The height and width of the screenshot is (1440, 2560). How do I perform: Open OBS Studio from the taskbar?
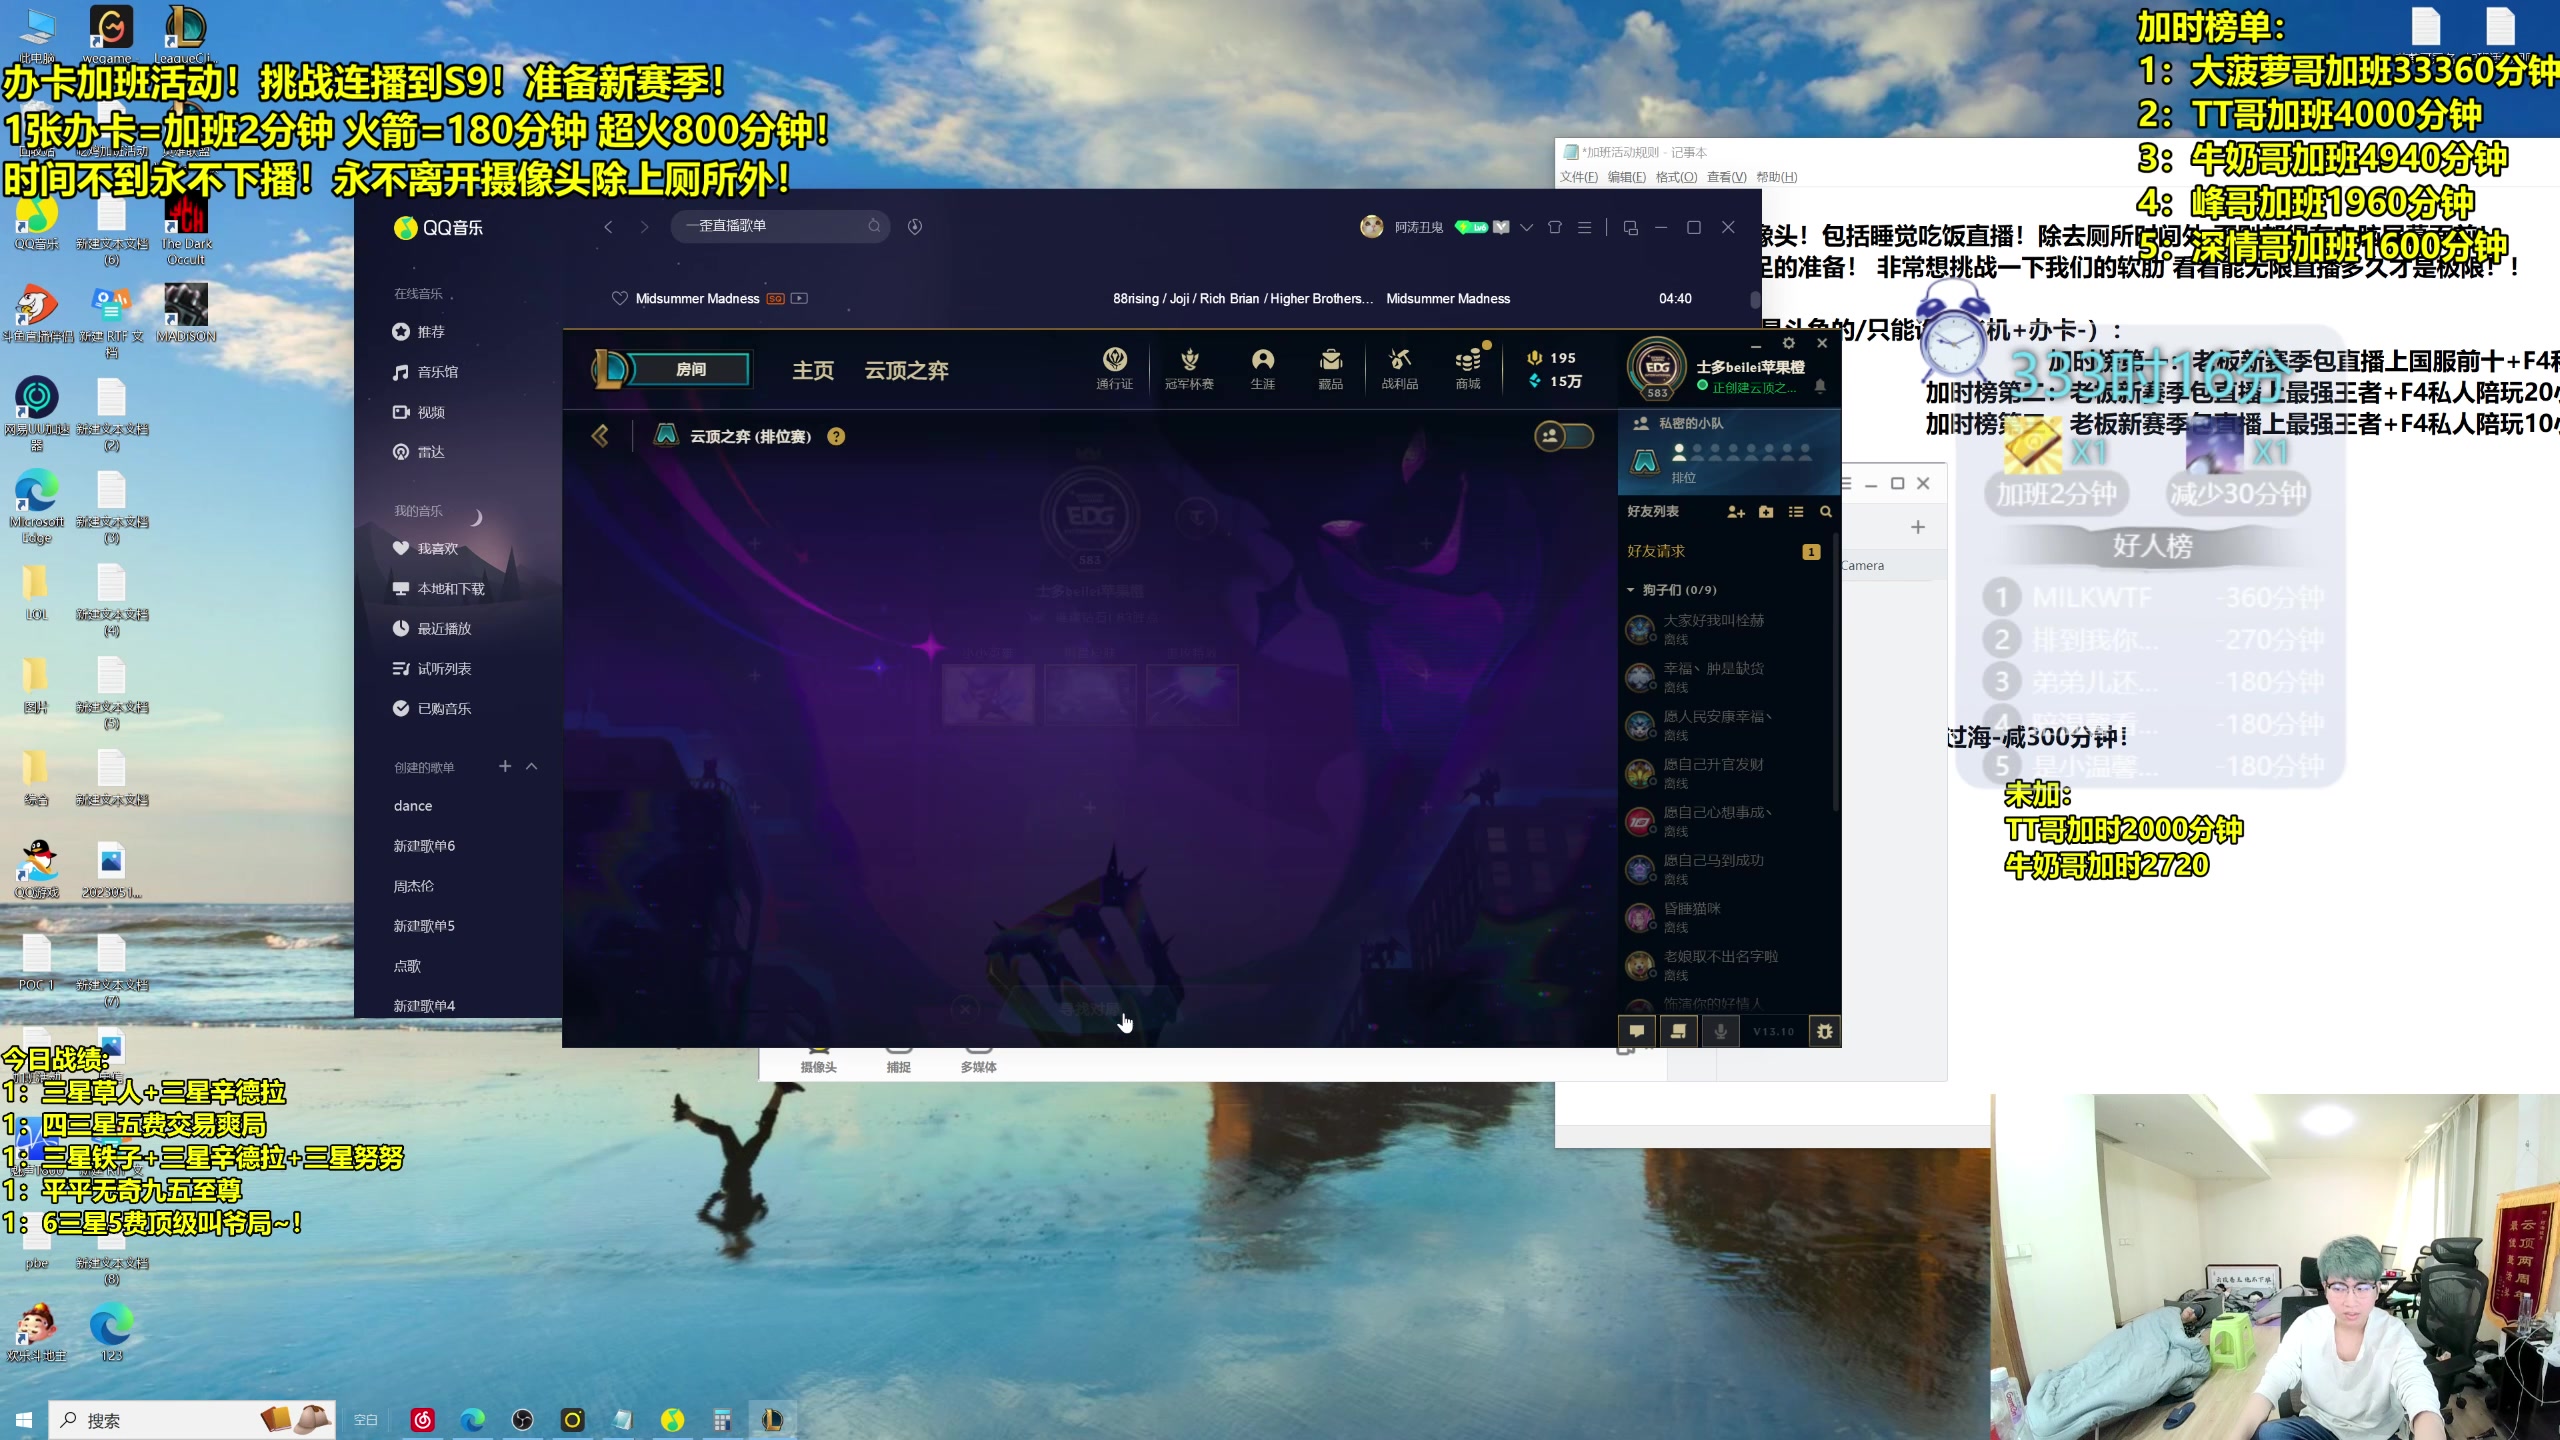click(523, 1420)
